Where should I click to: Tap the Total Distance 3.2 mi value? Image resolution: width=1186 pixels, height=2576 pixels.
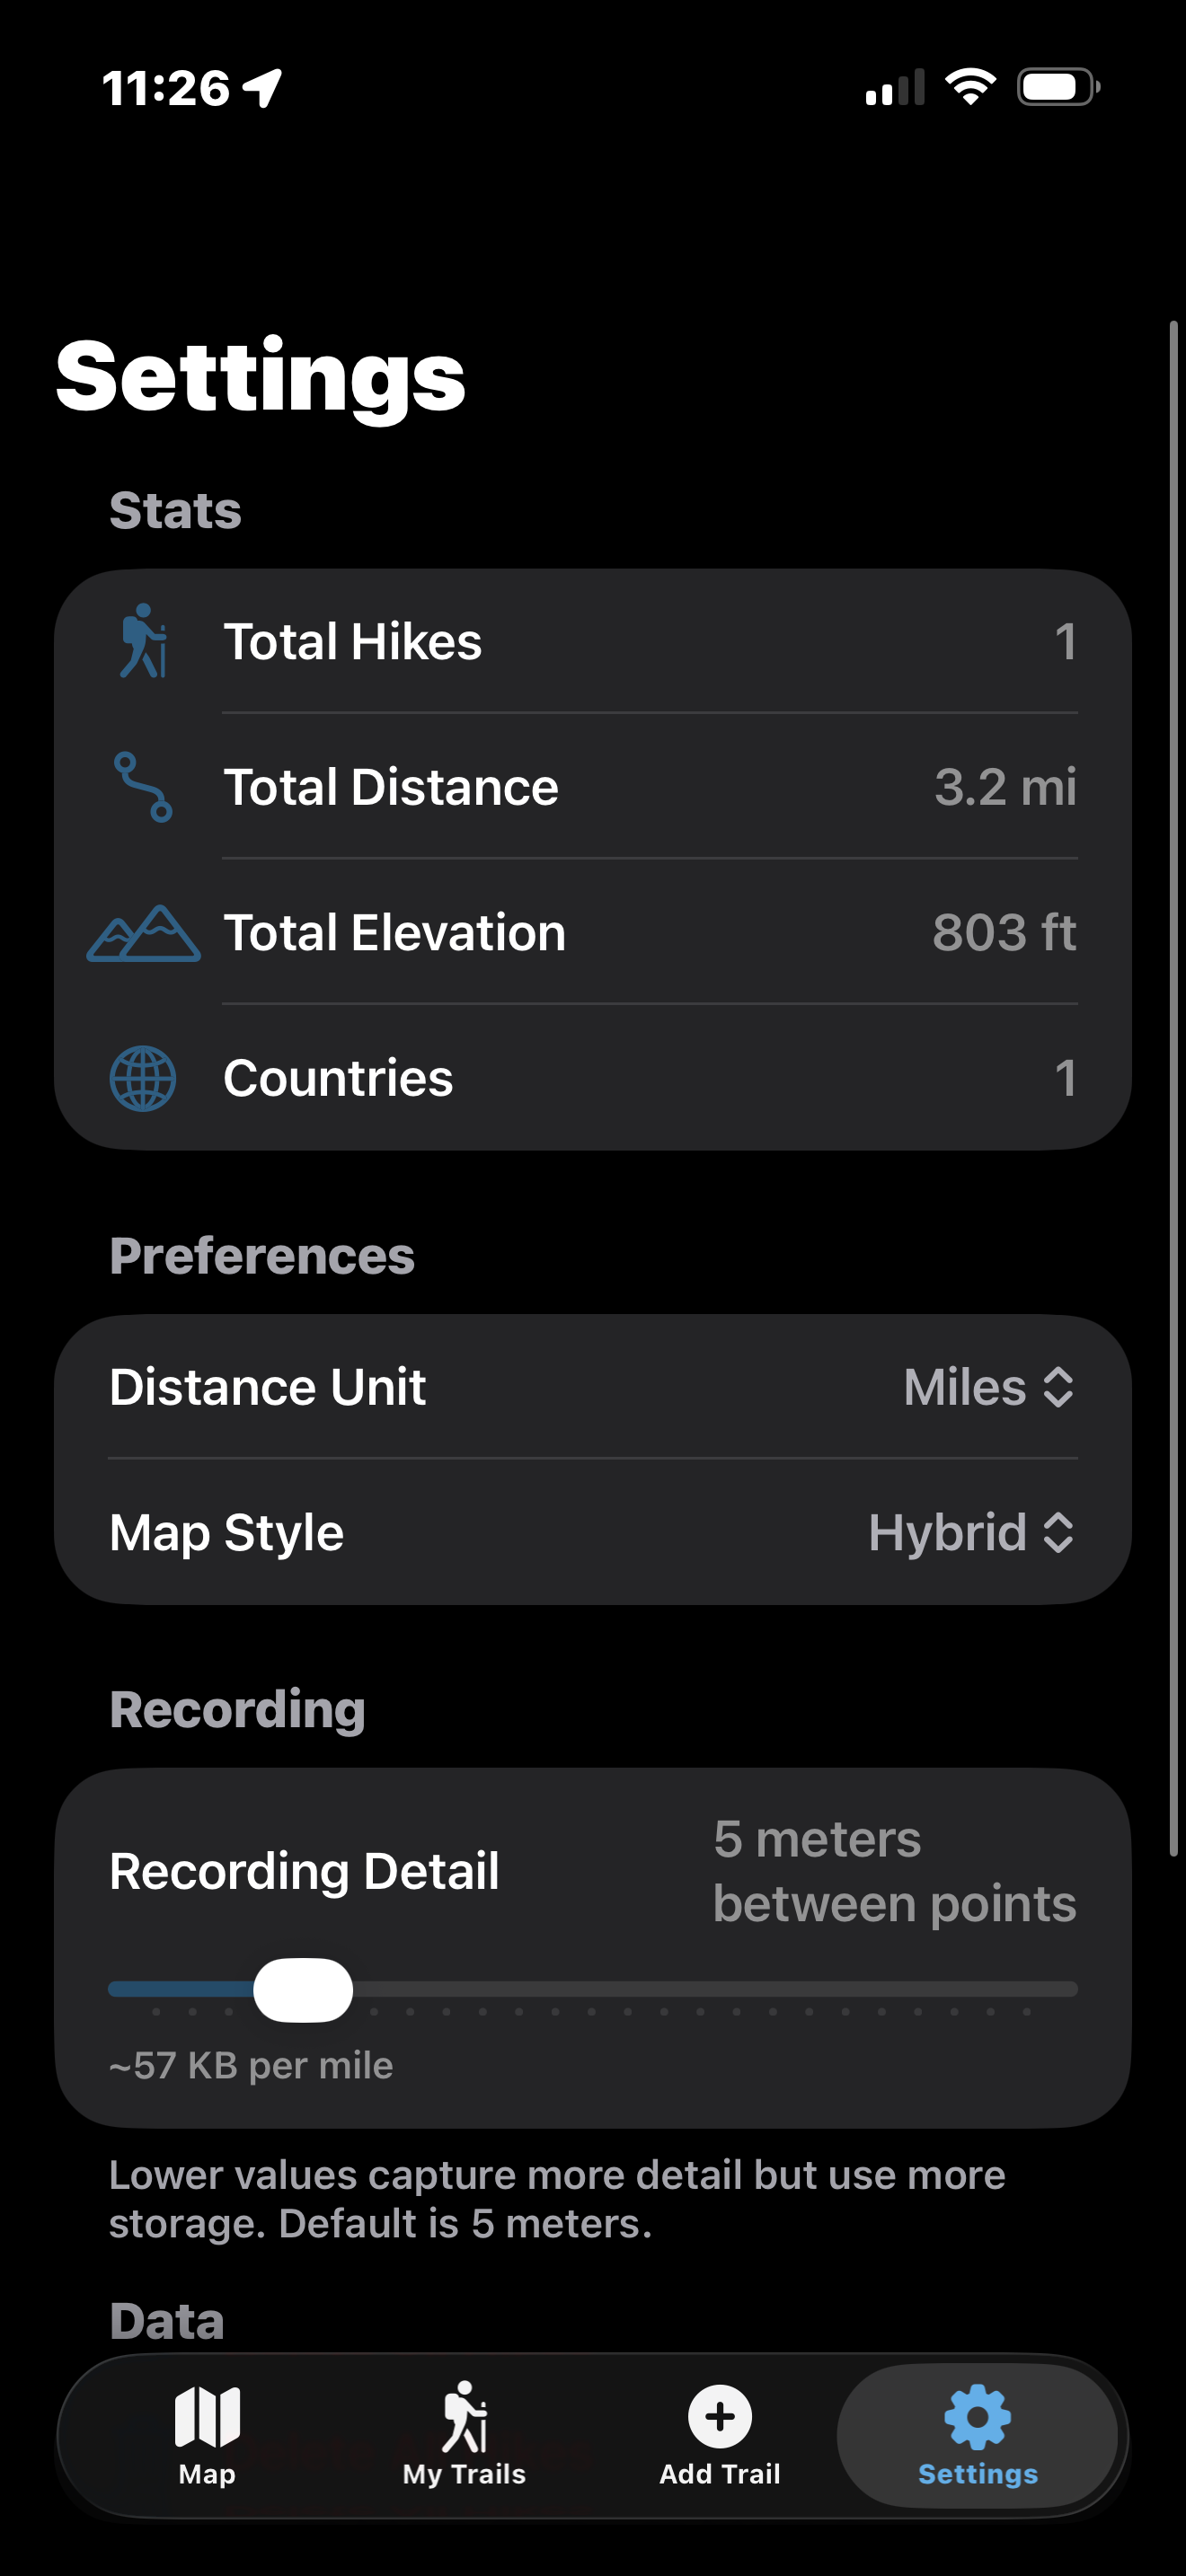1005,787
